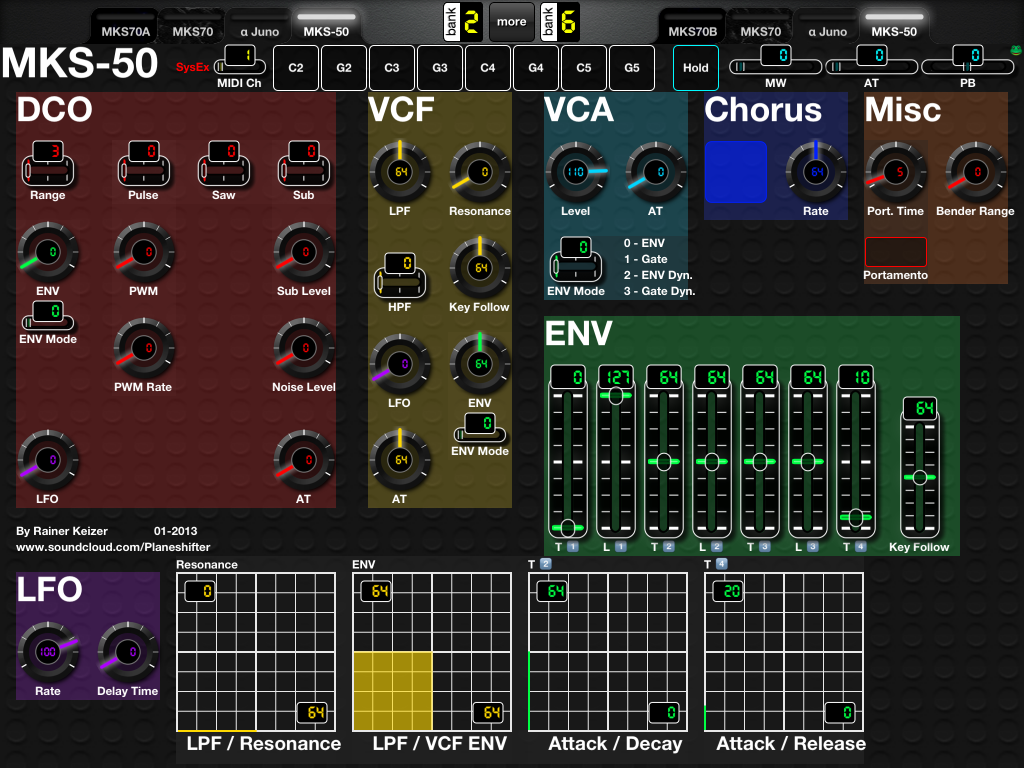The image size is (1024, 768).
Task: Click the PWM Rate knob
Action: click(144, 348)
